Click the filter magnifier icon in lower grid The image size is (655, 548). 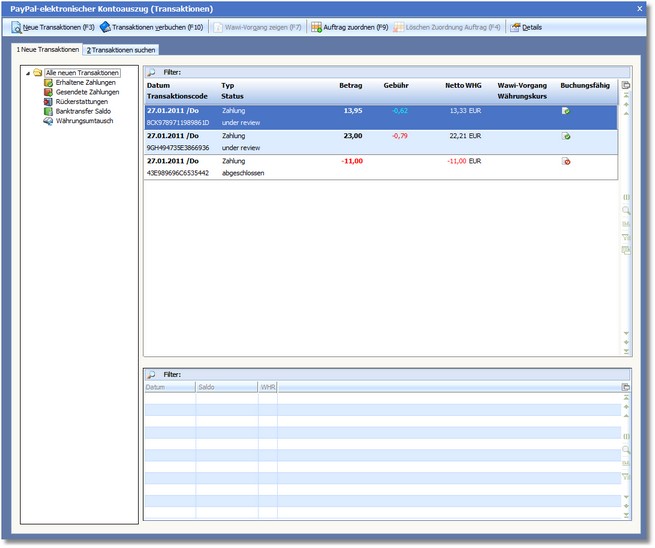(151, 374)
